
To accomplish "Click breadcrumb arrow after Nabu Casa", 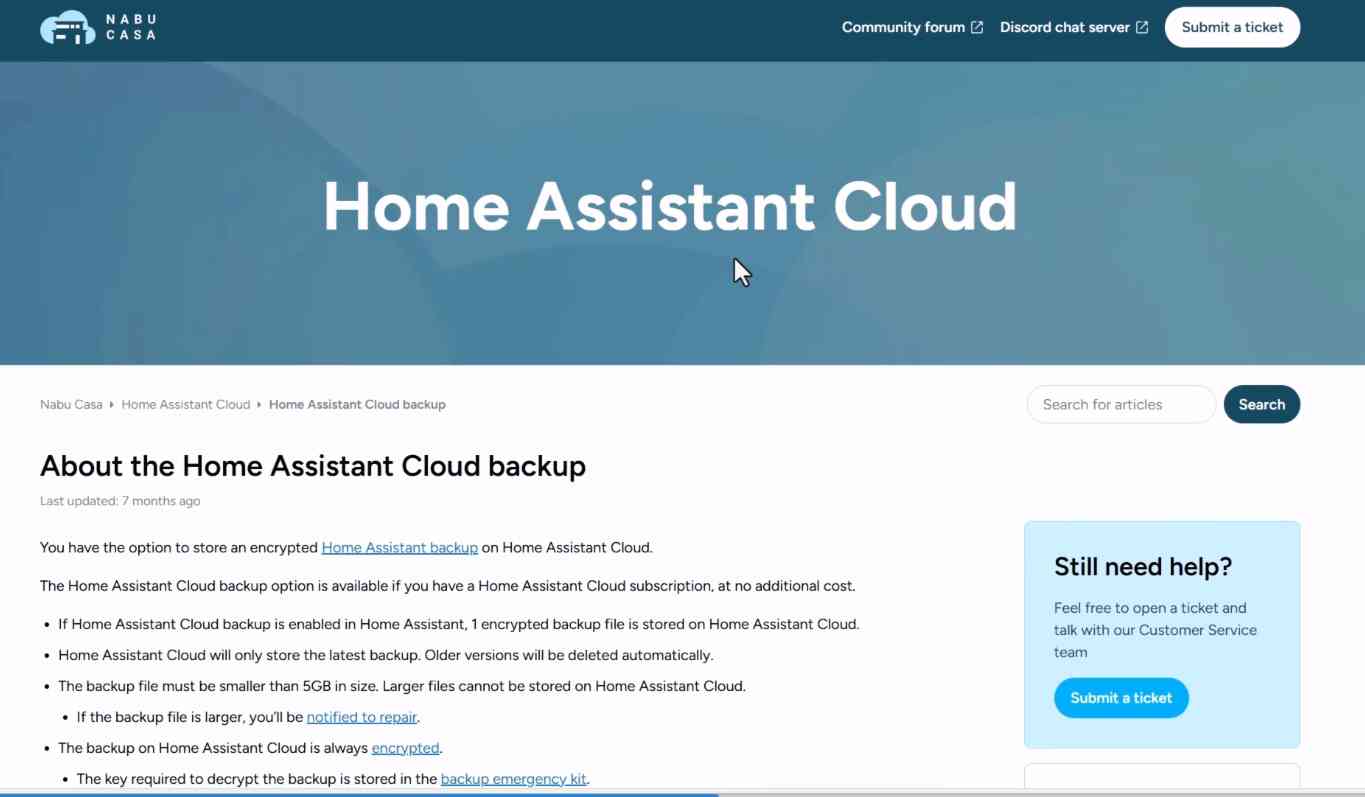I will pos(112,405).
